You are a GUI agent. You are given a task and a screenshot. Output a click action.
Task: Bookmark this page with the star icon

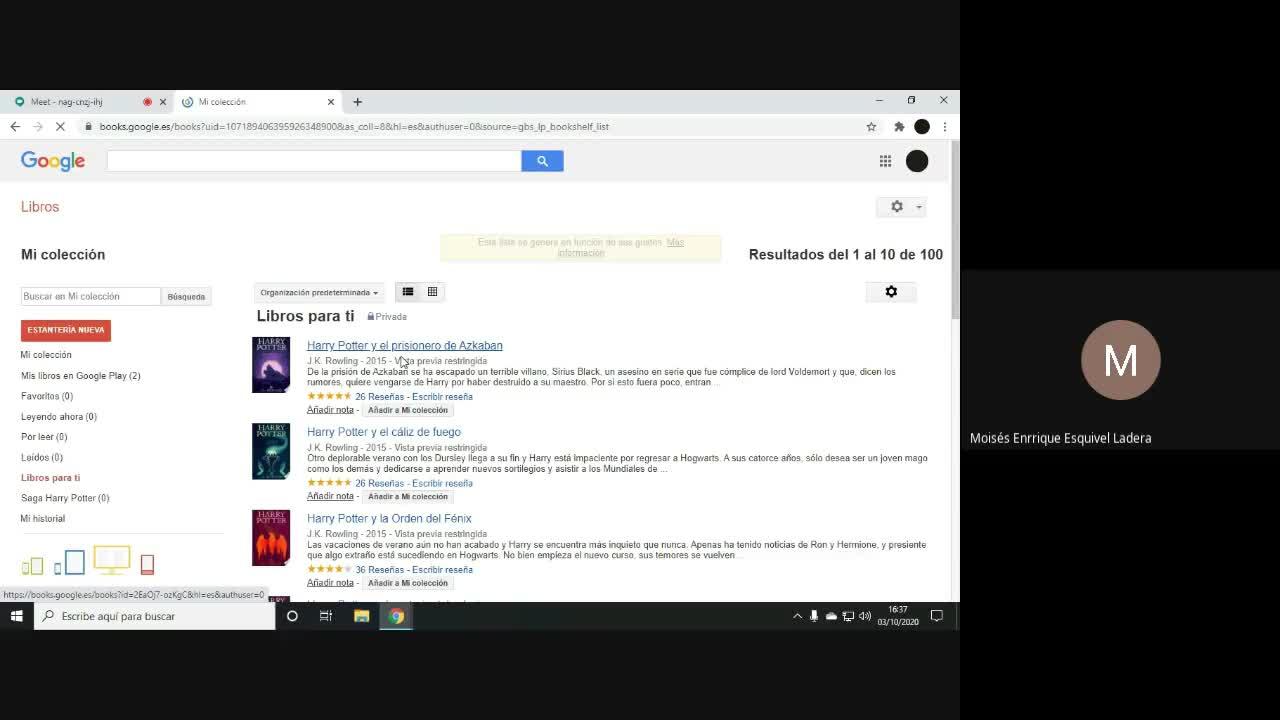coord(871,127)
